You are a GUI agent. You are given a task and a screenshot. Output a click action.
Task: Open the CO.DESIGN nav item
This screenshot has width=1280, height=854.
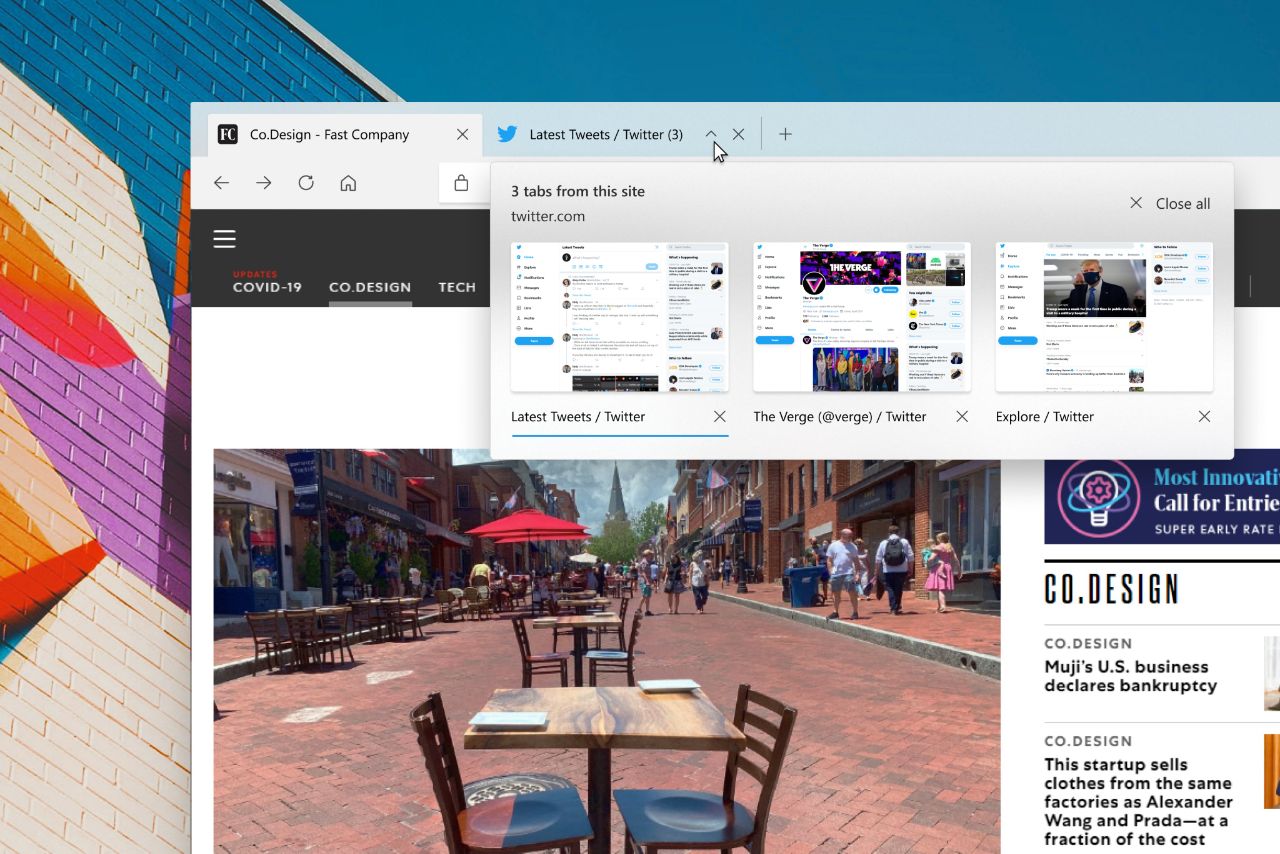370,287
